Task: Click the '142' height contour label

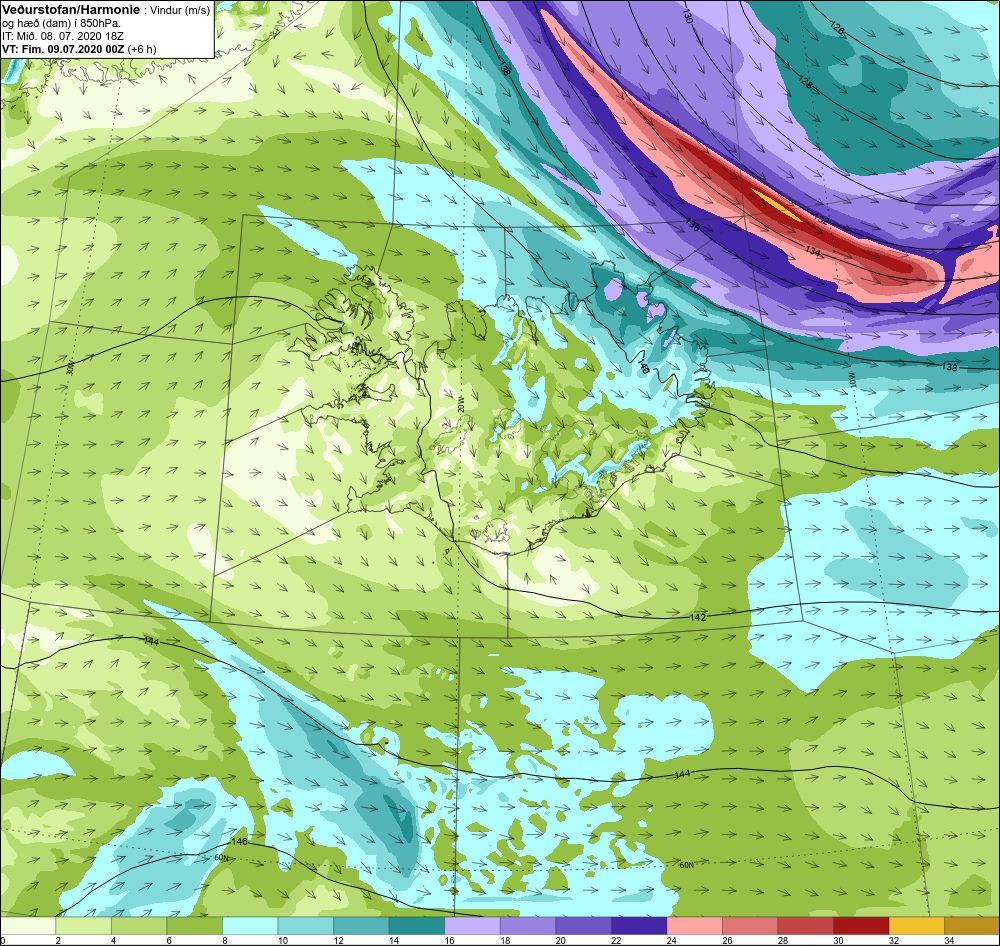Action: [x=698, y=617]
